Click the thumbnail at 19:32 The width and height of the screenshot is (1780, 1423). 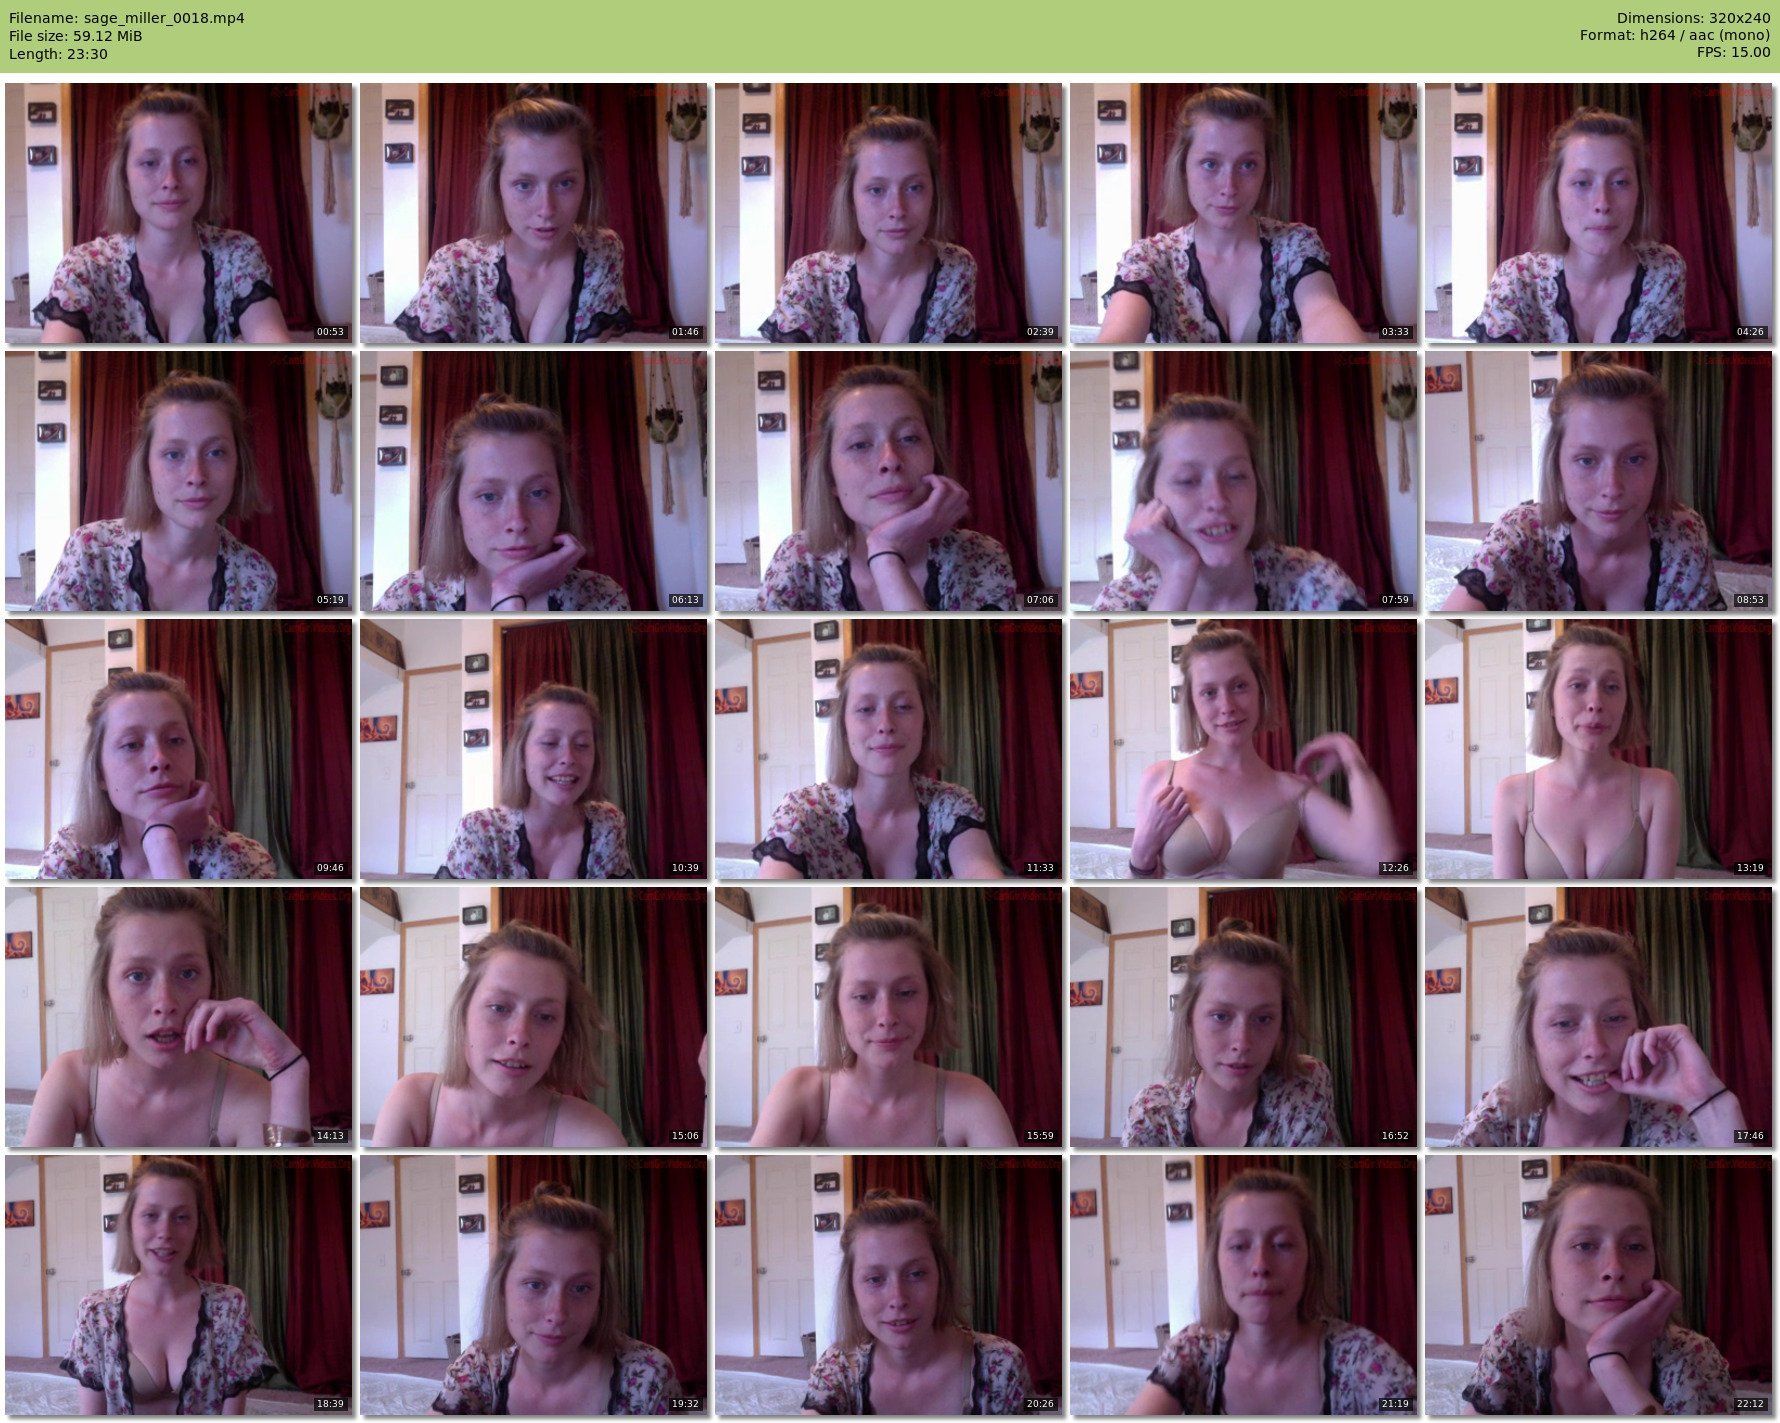click(x=534, y=1285)
